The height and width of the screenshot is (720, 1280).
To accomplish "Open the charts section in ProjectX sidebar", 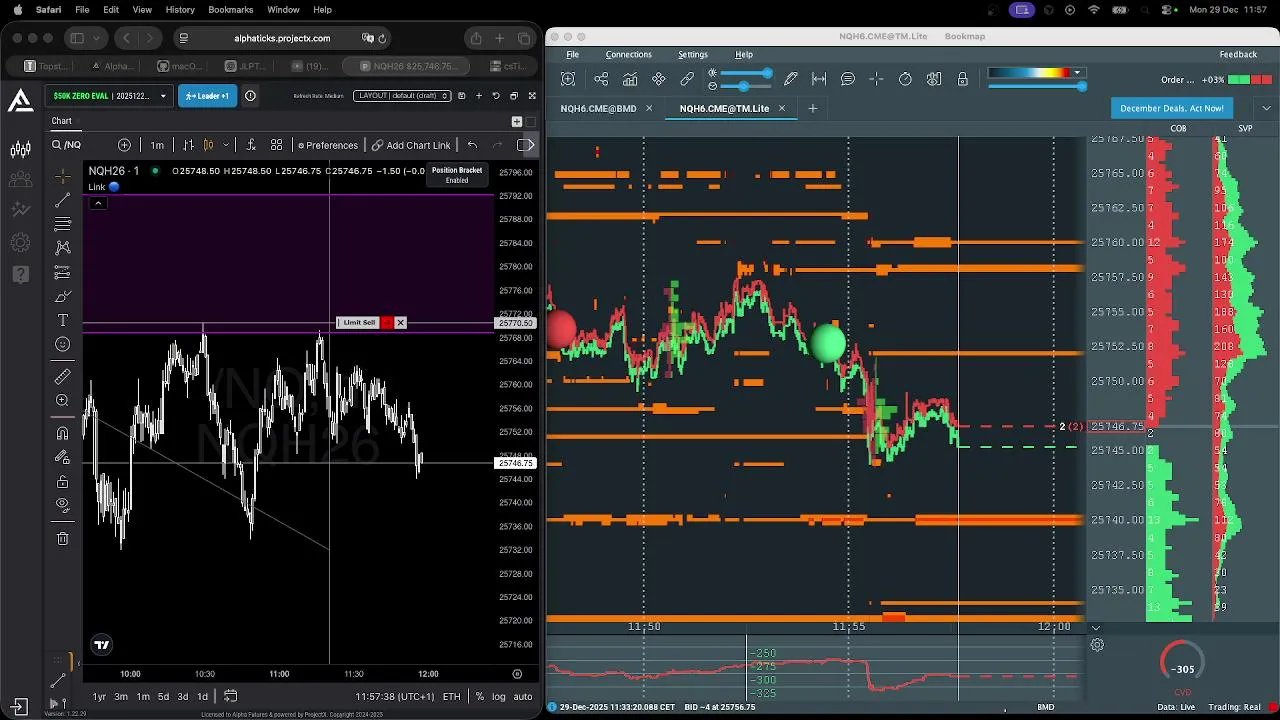I will tap(20, 150).
